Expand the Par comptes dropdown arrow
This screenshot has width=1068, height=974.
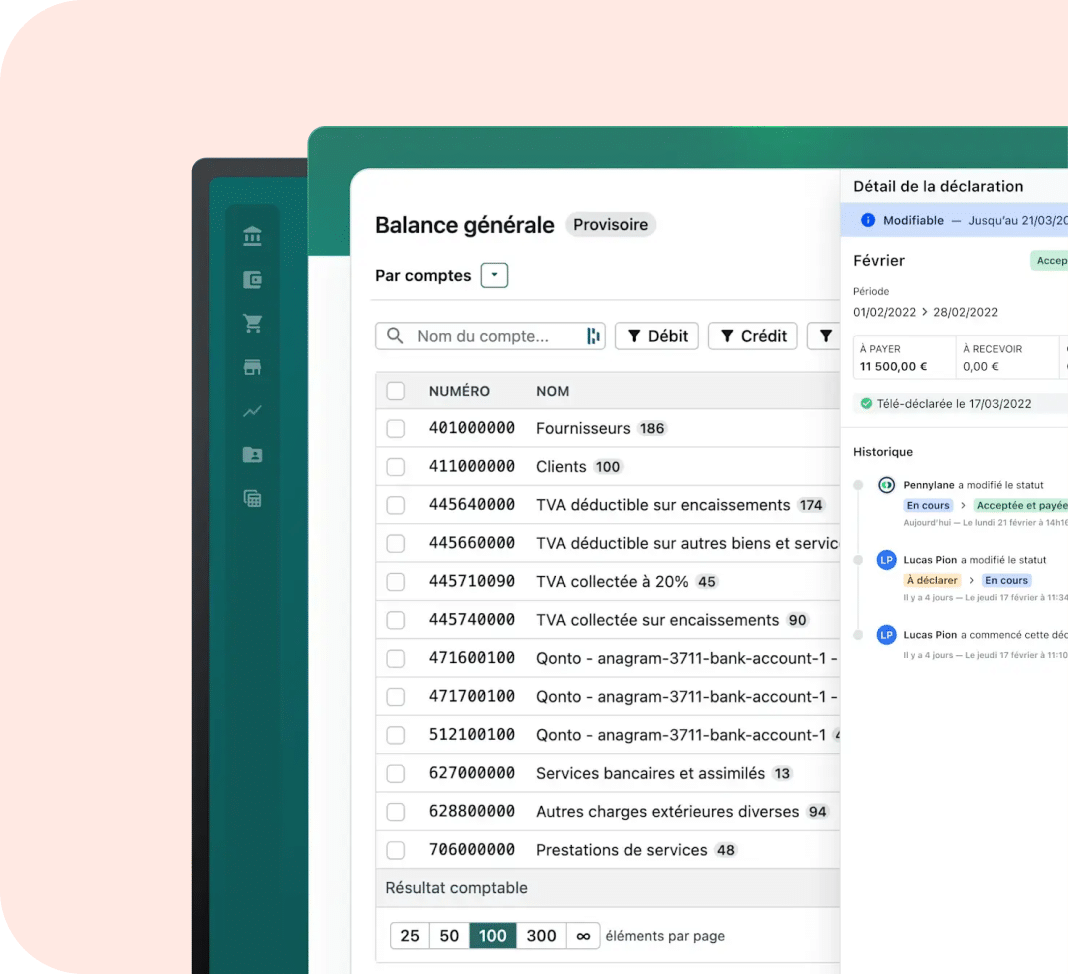point(494,275)
